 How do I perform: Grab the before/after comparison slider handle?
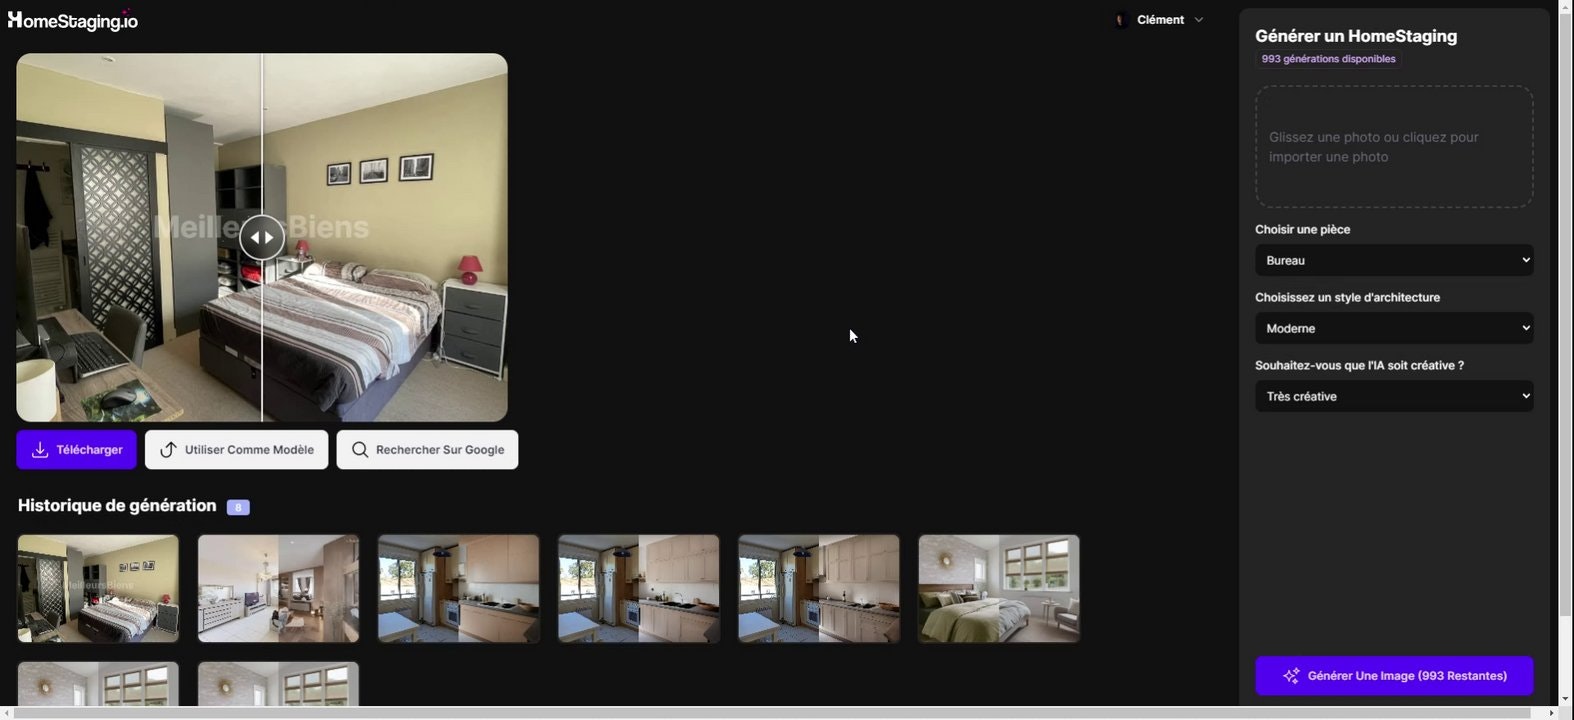262,238
